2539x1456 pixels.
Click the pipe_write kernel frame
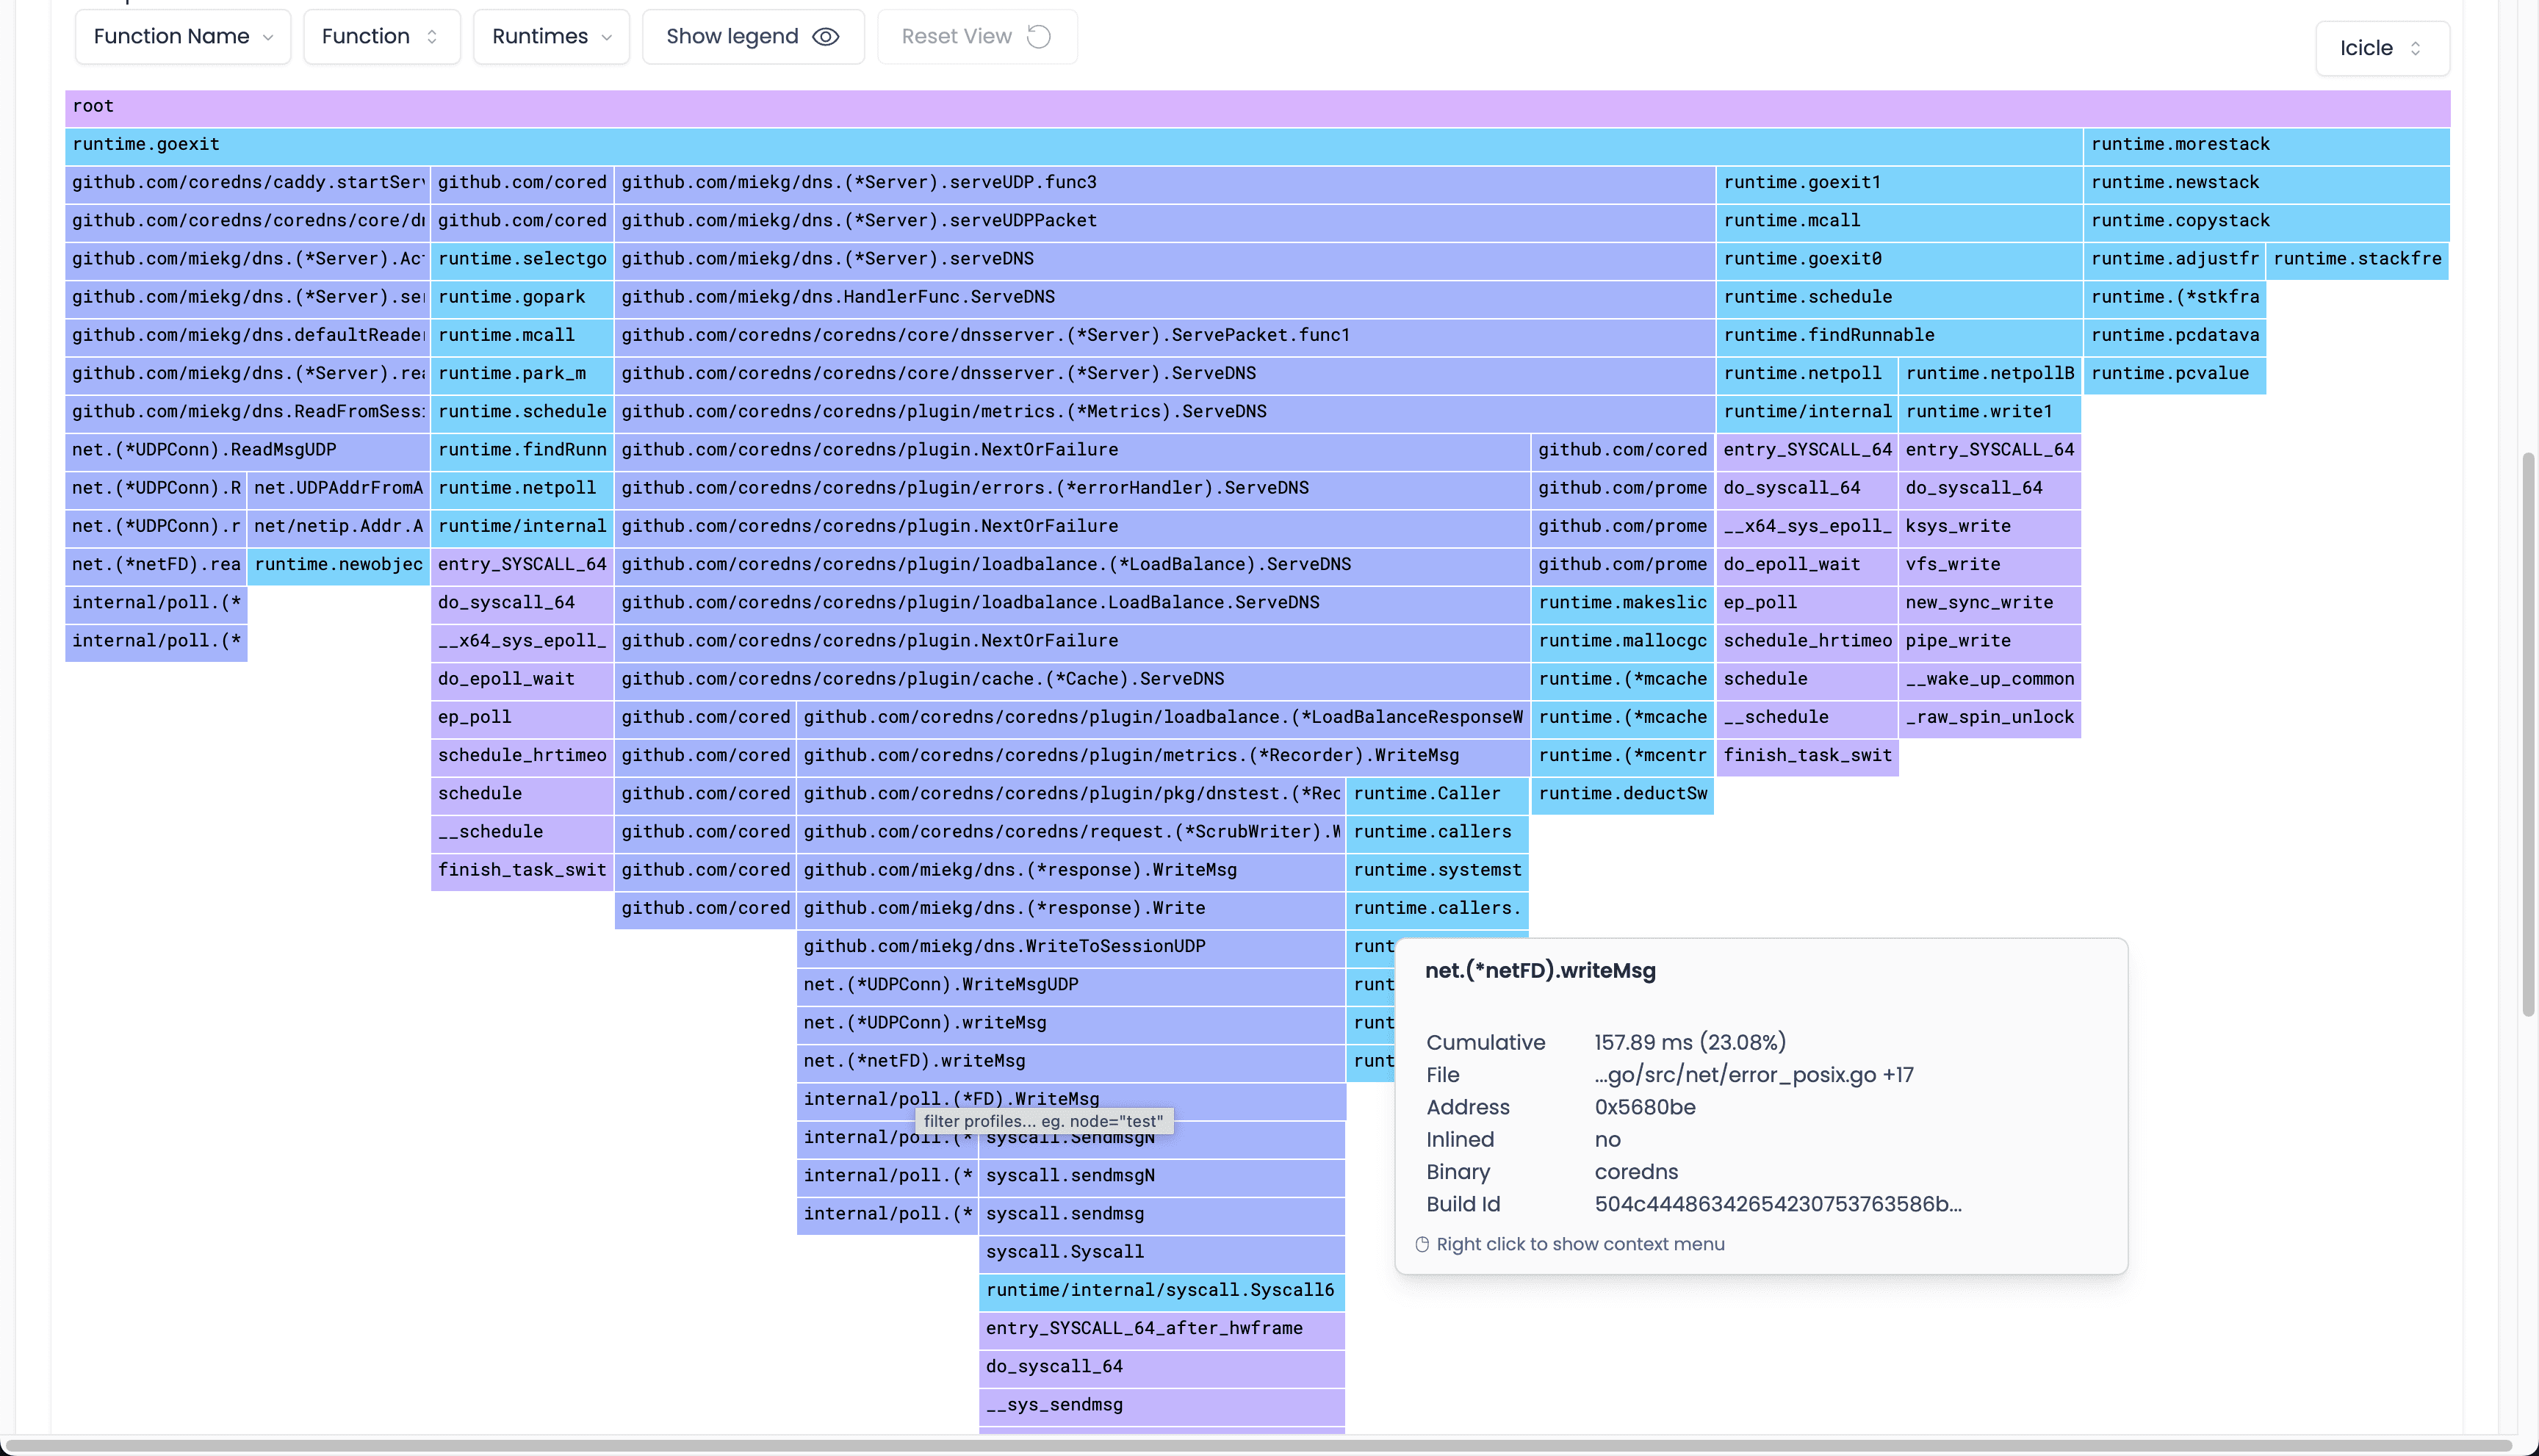pyautogui.click(x=1988, y=641)
